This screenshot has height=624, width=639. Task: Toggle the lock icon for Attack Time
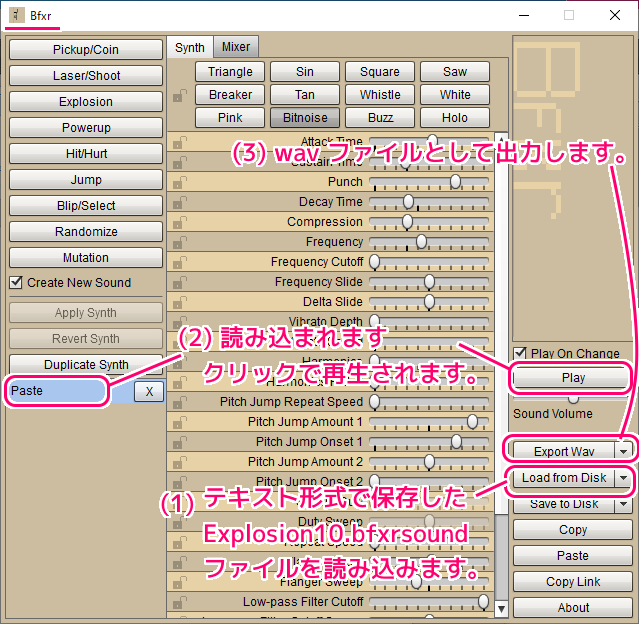pyautogui.click(x=180, y=142)
